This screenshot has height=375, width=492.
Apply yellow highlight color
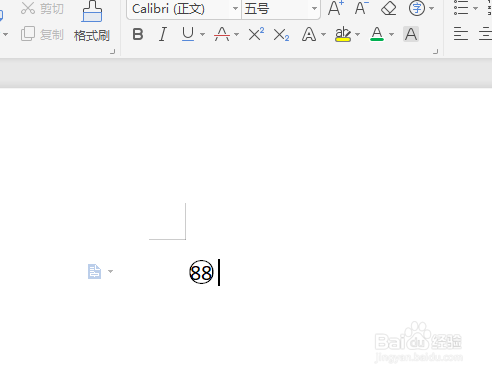(343, 34)
